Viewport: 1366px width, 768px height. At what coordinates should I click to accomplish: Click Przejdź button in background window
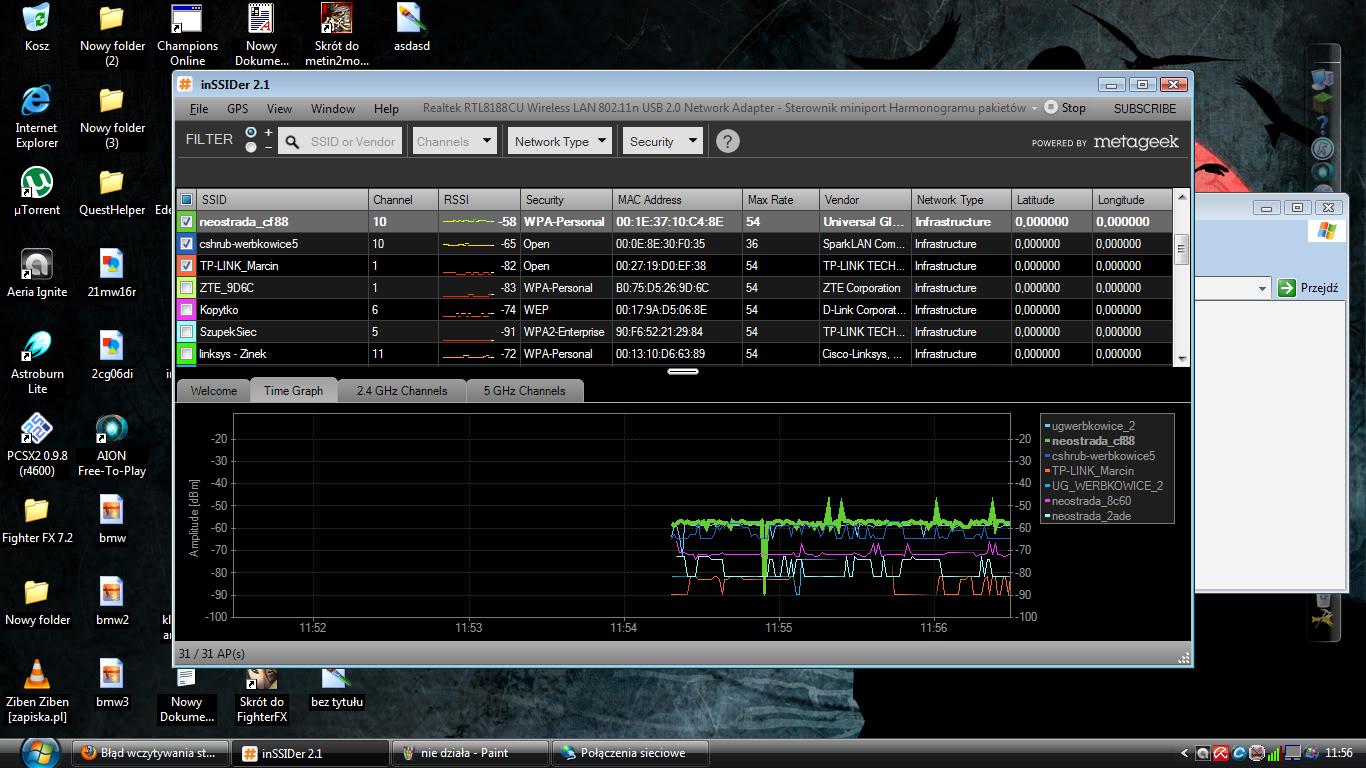(1308, 288)
